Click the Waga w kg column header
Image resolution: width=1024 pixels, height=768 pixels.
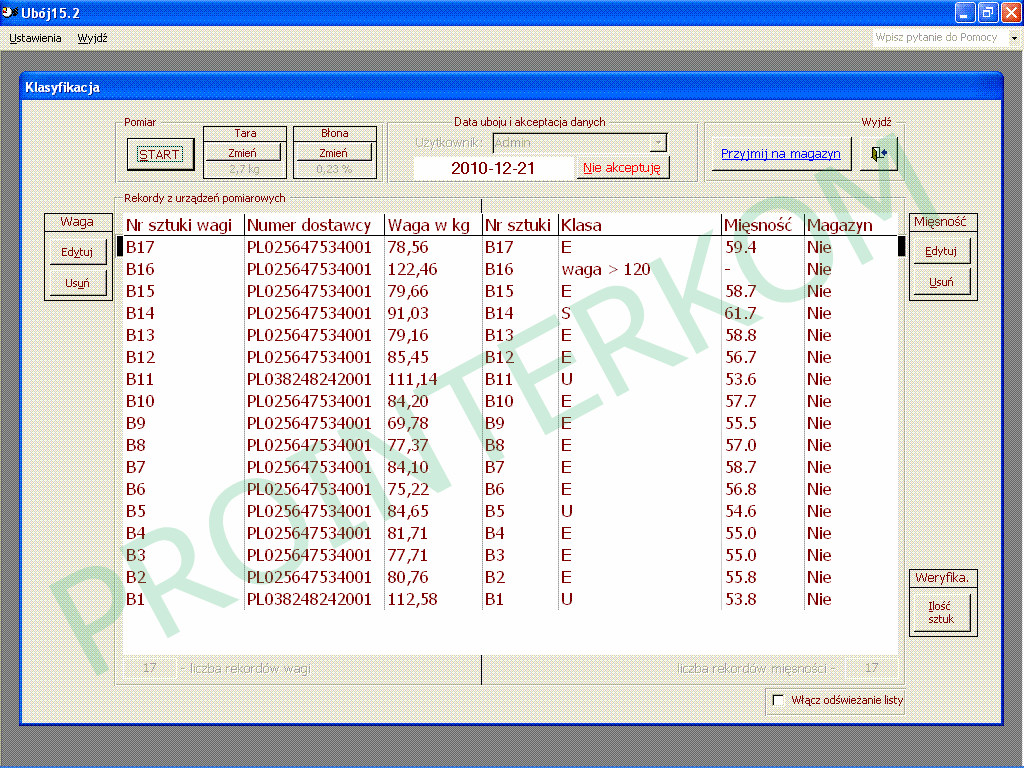click(430, 225)
